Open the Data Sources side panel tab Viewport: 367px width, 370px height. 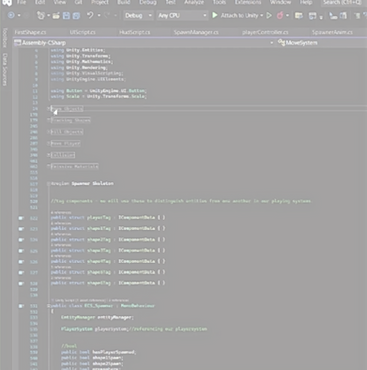[5, 69]
